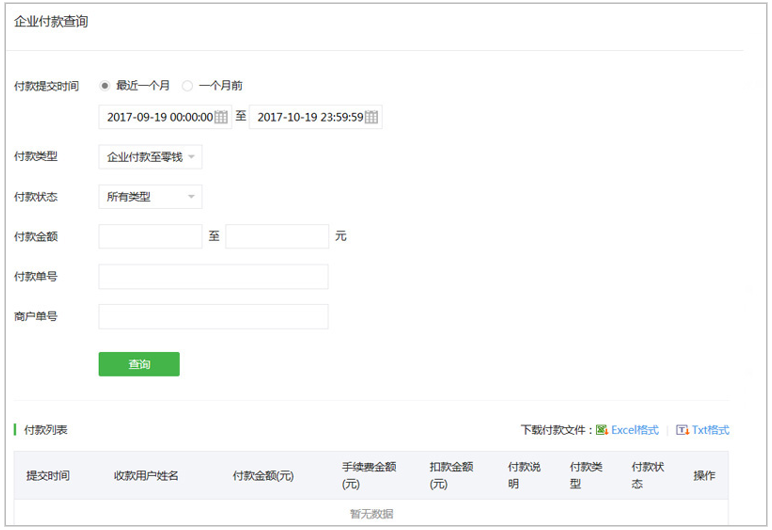
Task: Click the 收款用户姓名 column header
Action: click(x=146, y=476)
